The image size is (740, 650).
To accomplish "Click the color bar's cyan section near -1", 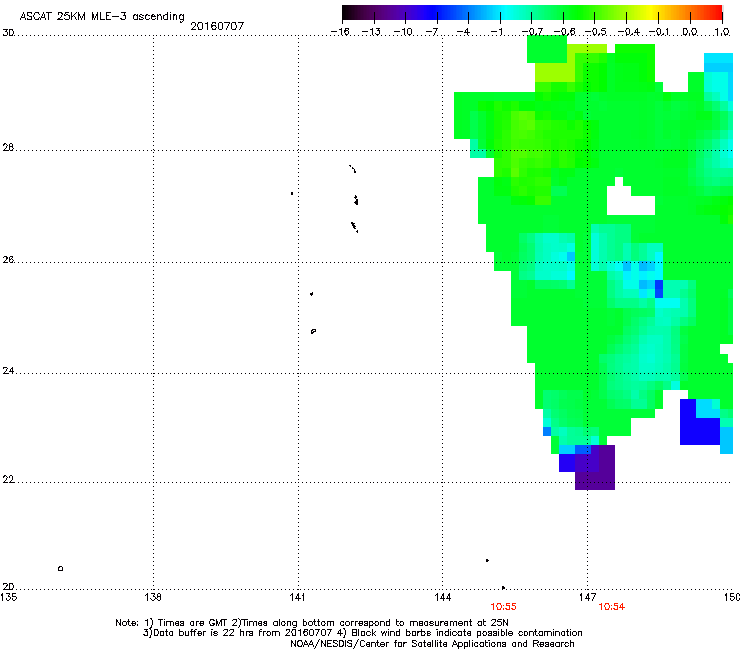I will coord(503,13).
